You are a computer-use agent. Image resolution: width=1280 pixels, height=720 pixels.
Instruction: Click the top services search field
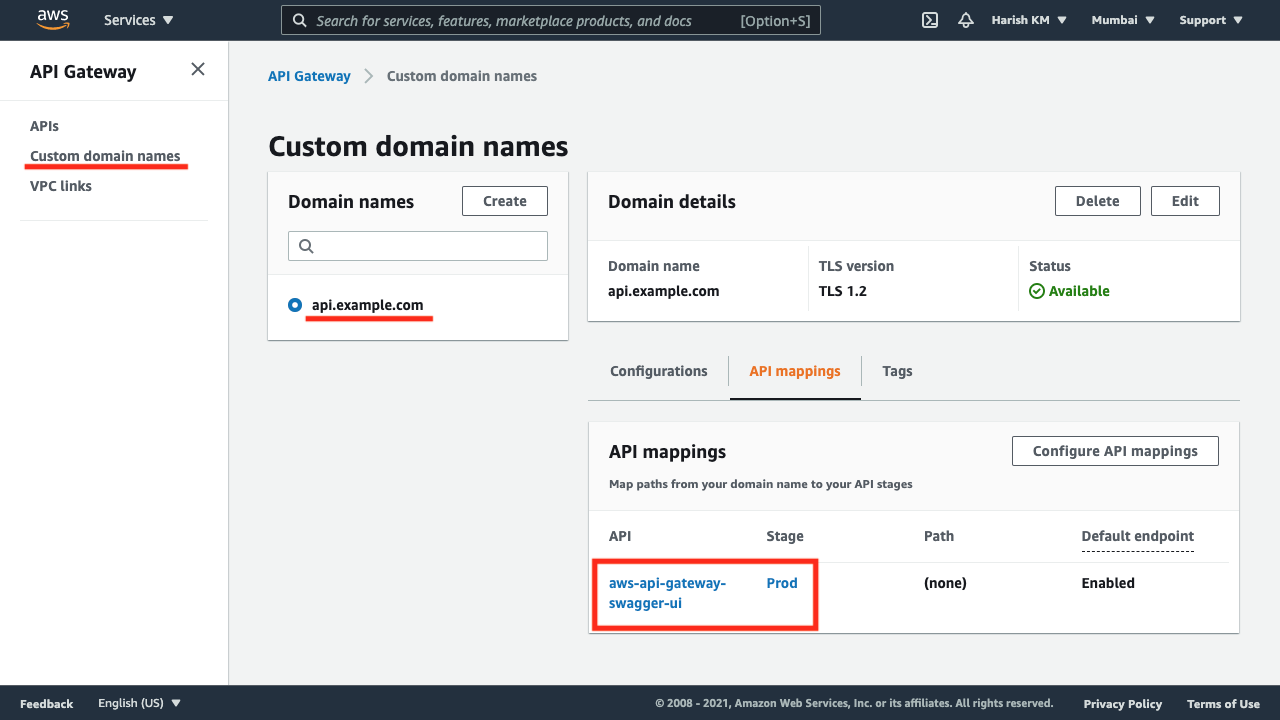[x=550, y=20]
